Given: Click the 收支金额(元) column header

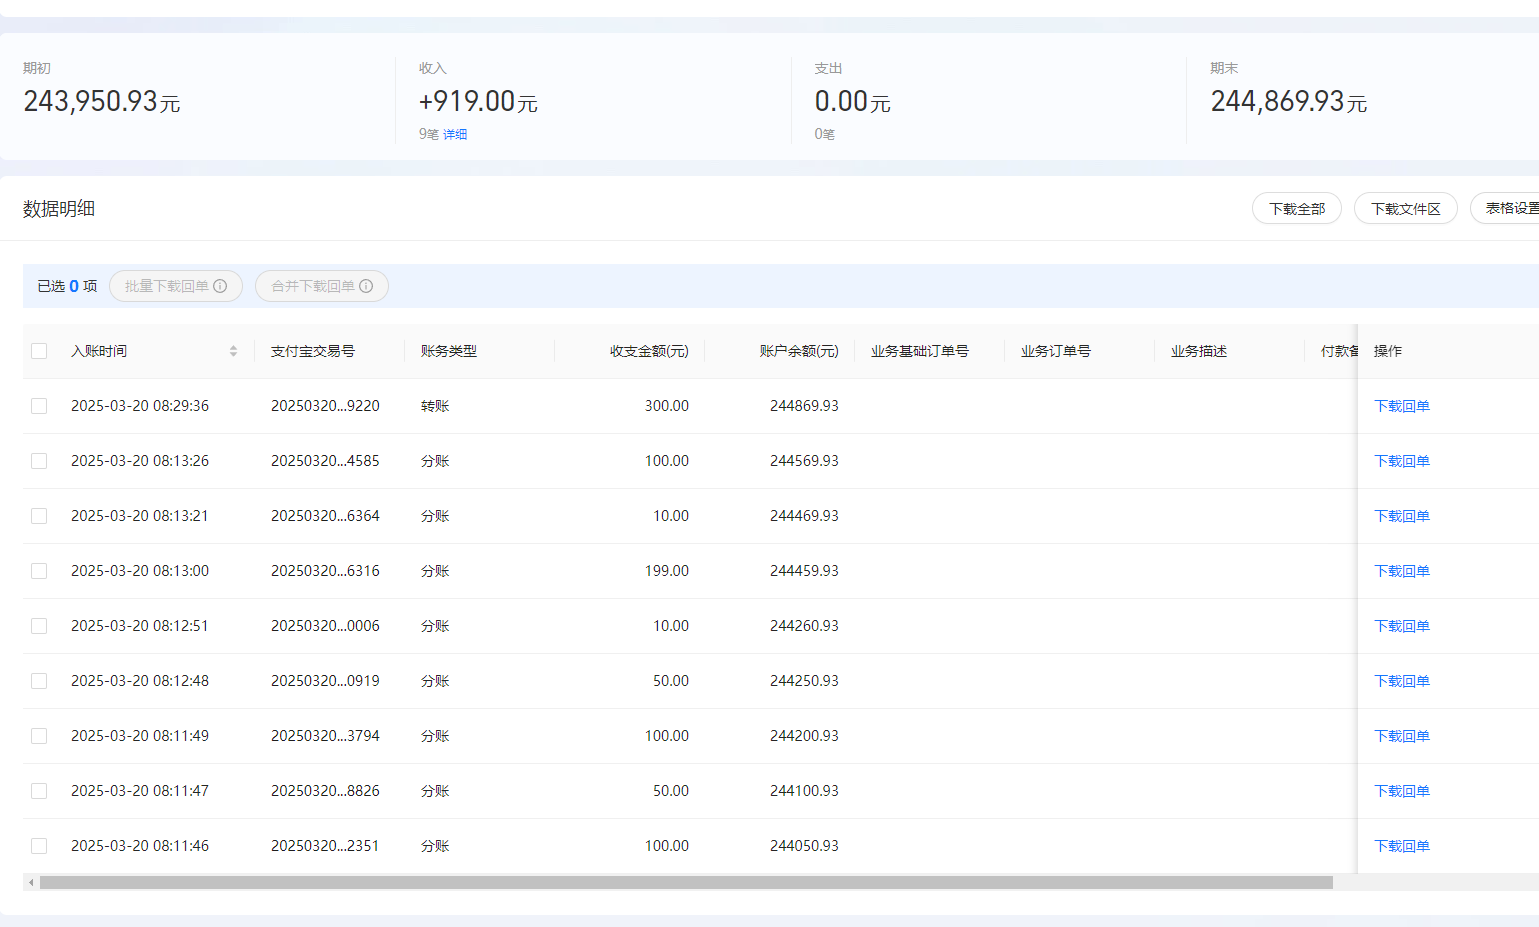Looking at the screenshot, I should pos(649,351).
